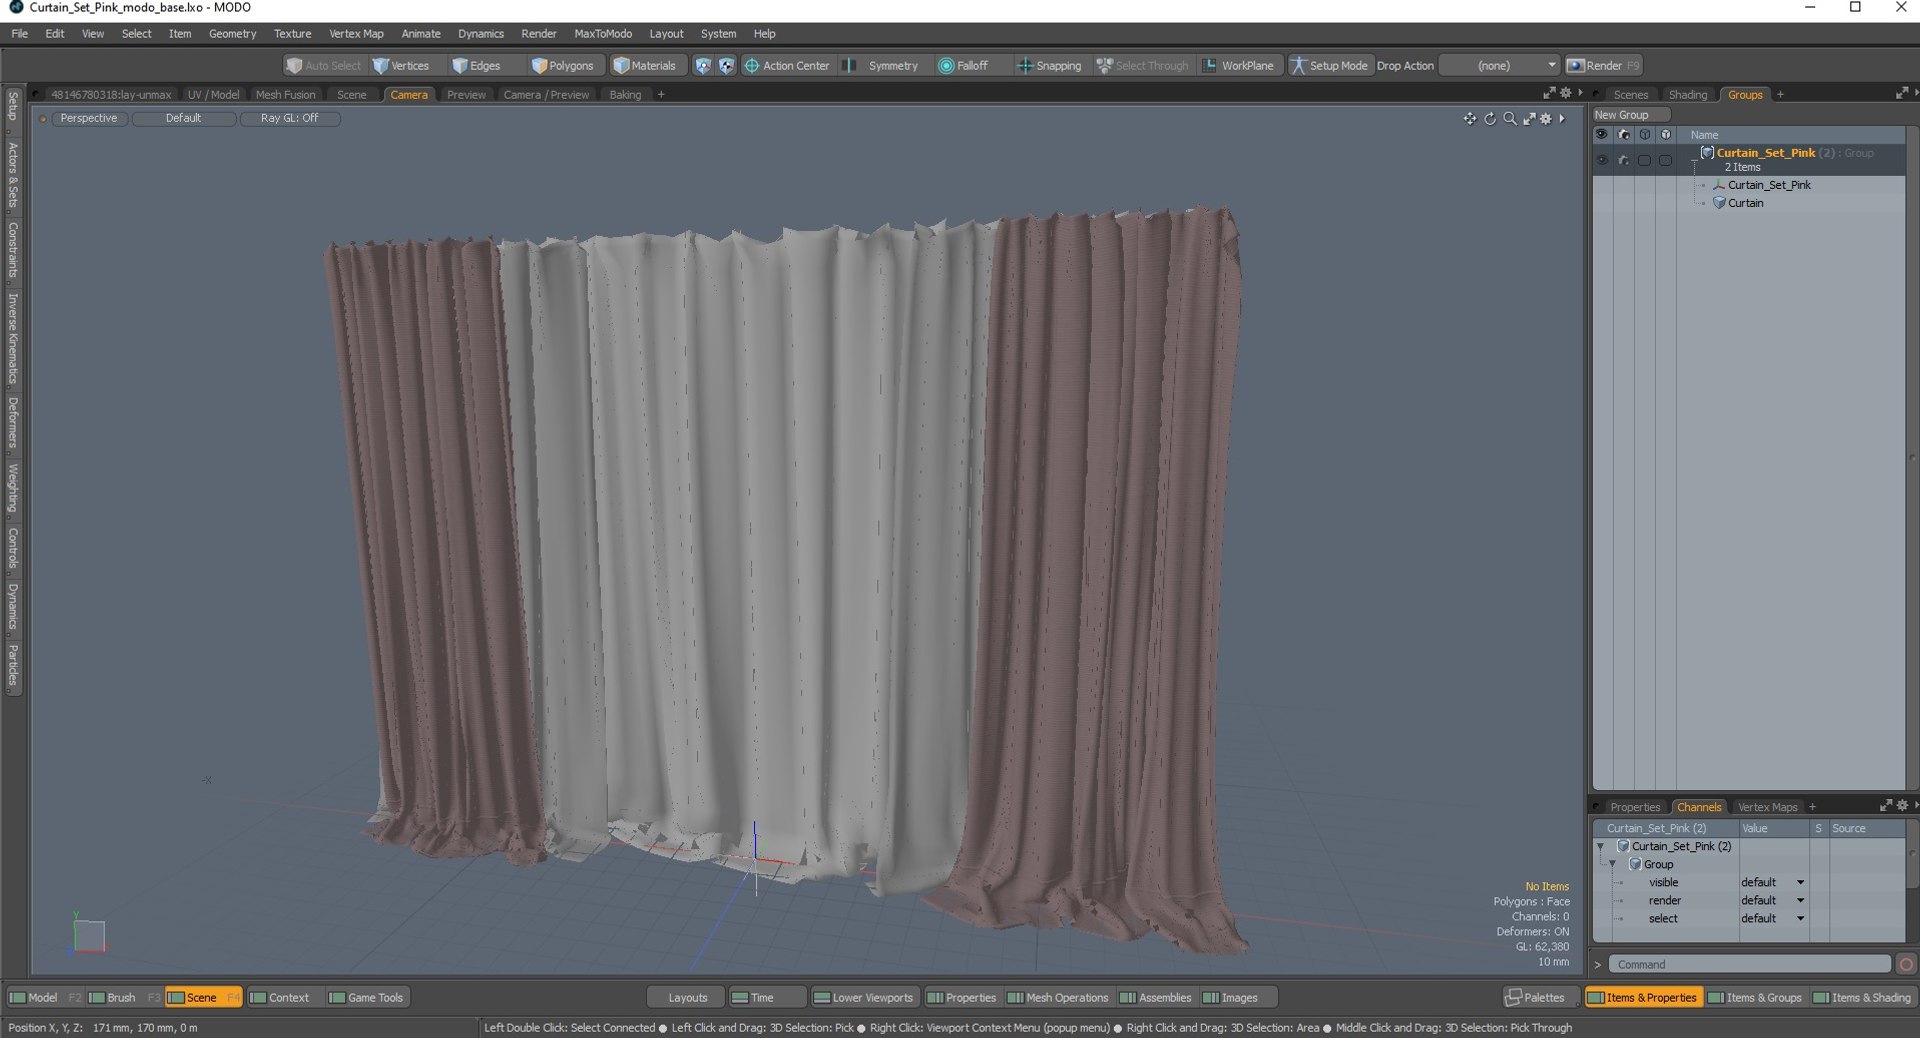Click the viewport pan move icon
1920x1038 pixels.
point(1469,119)
